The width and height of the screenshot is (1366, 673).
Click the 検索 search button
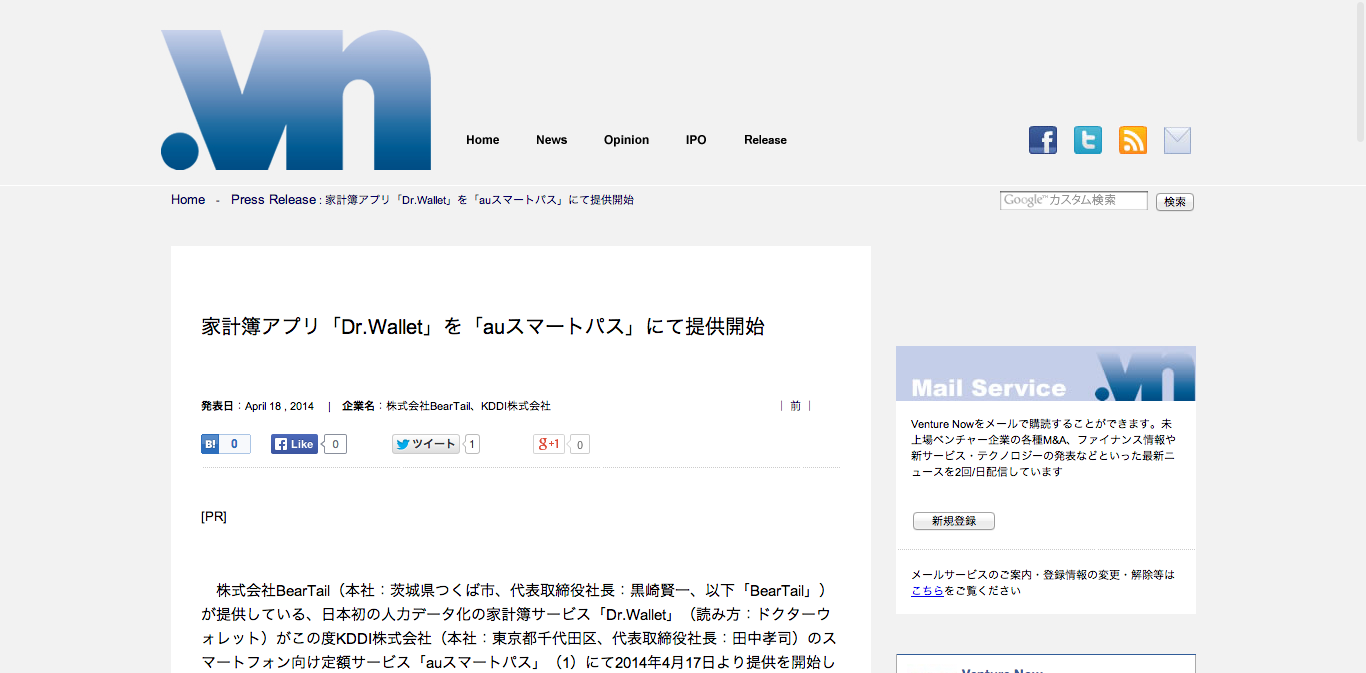1175,202
